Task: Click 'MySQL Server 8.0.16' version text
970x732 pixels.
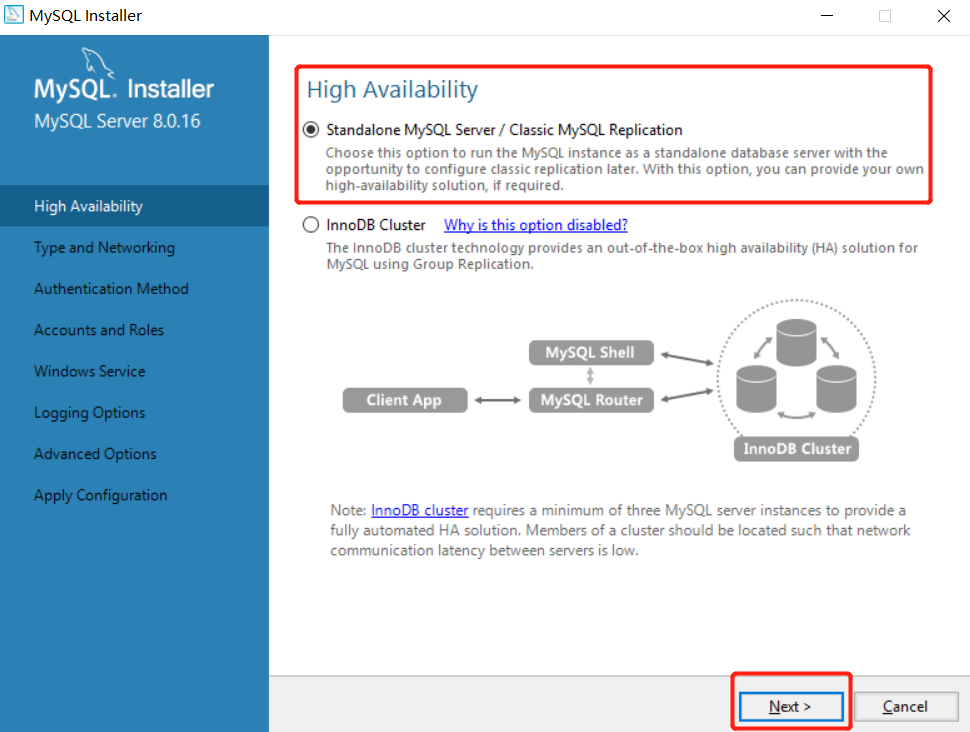Action: 117,121
